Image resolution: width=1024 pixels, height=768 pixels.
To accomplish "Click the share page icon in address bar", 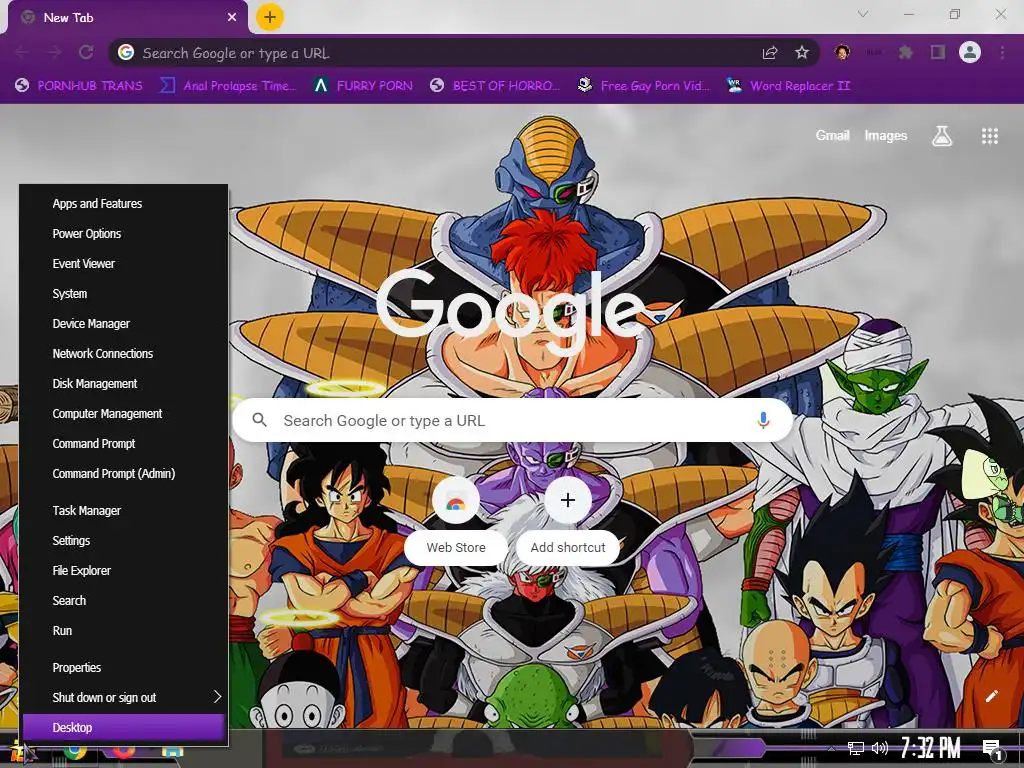I will 770,53.
